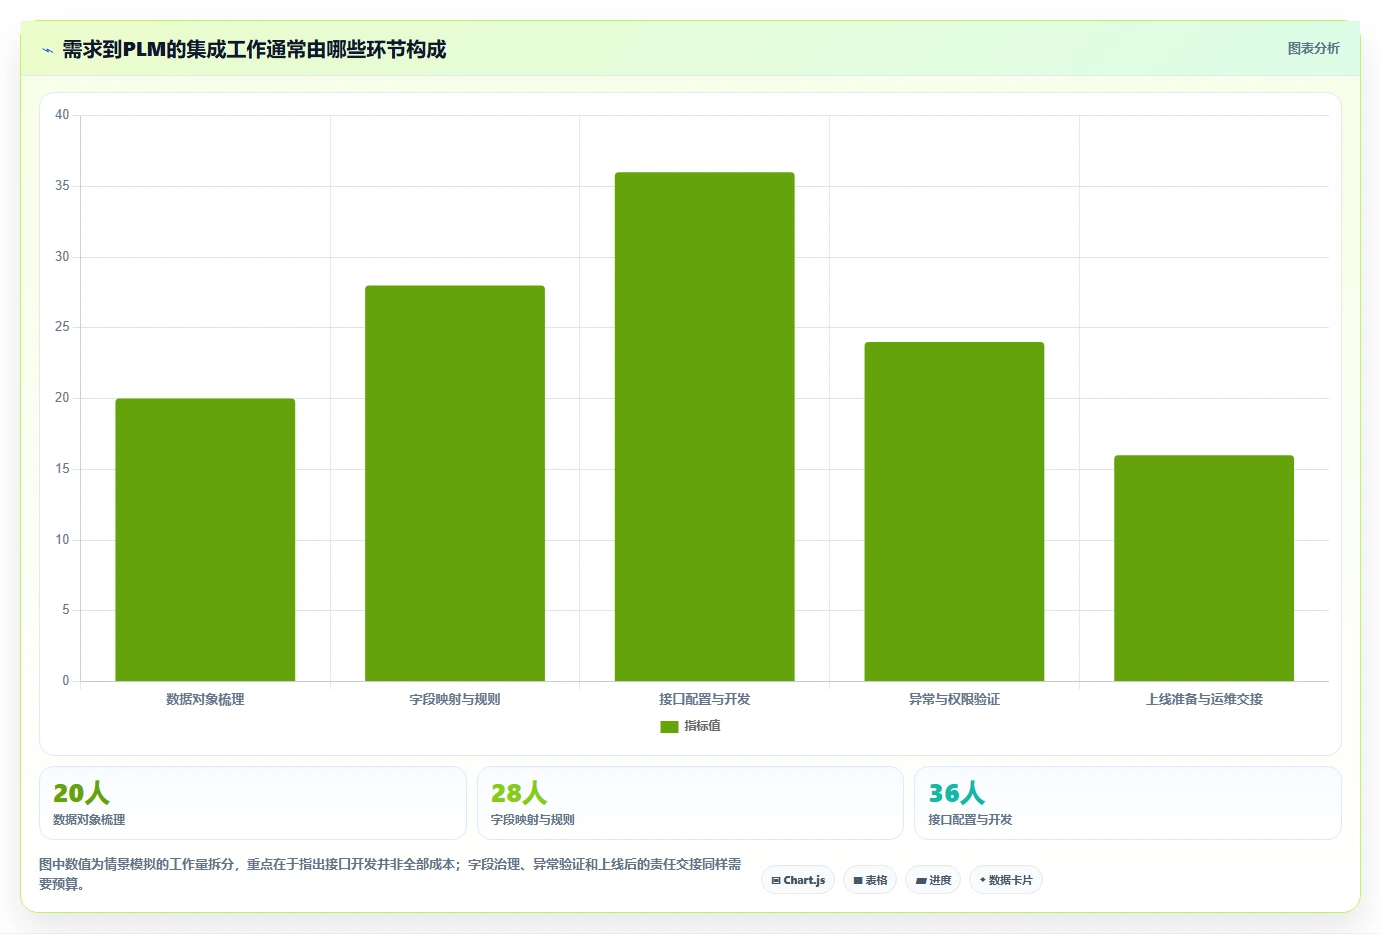The height and width of the screenshot is (934, 1381).
Task: Select the 接口配置与开发 bar in the chart
Action: tap(705, 427)
